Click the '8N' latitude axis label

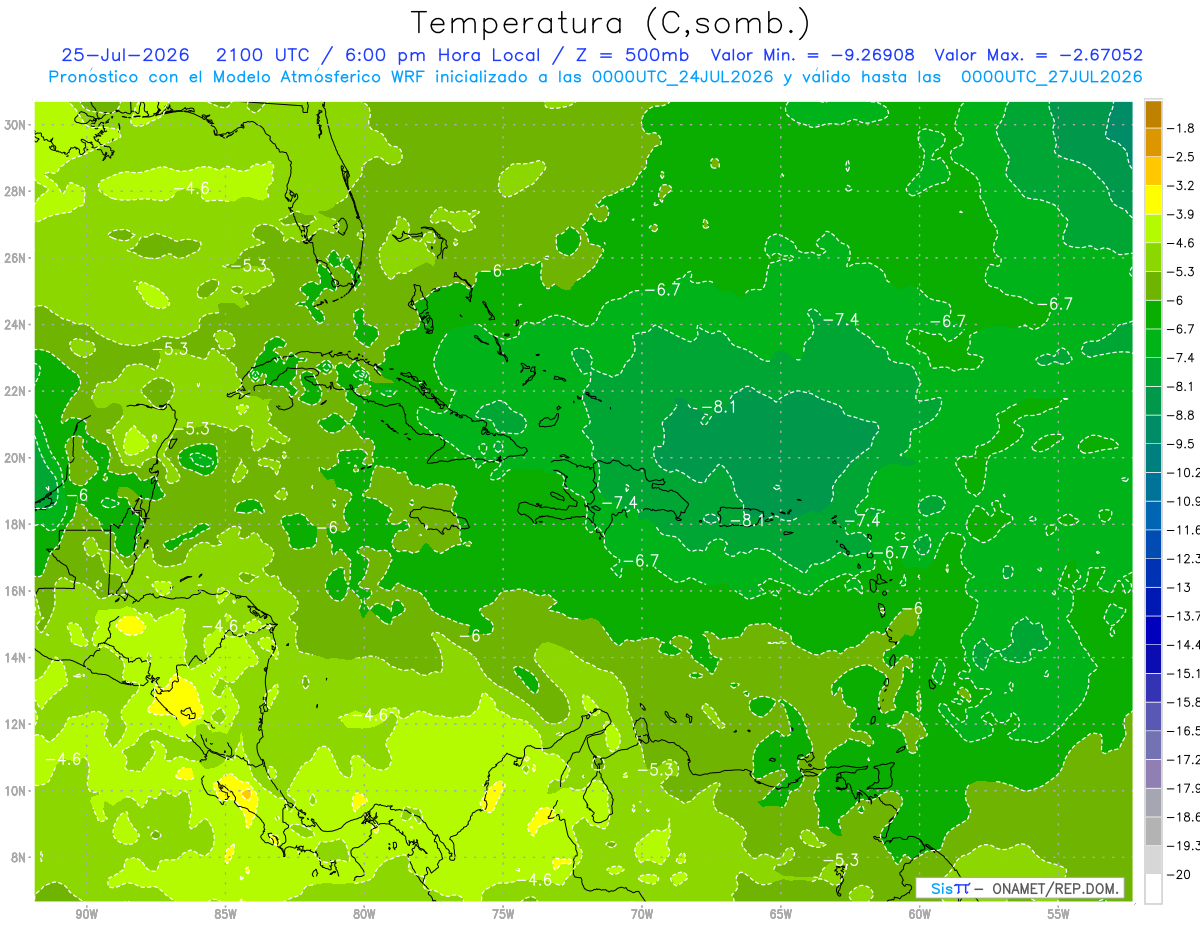(x=20, y=857)
